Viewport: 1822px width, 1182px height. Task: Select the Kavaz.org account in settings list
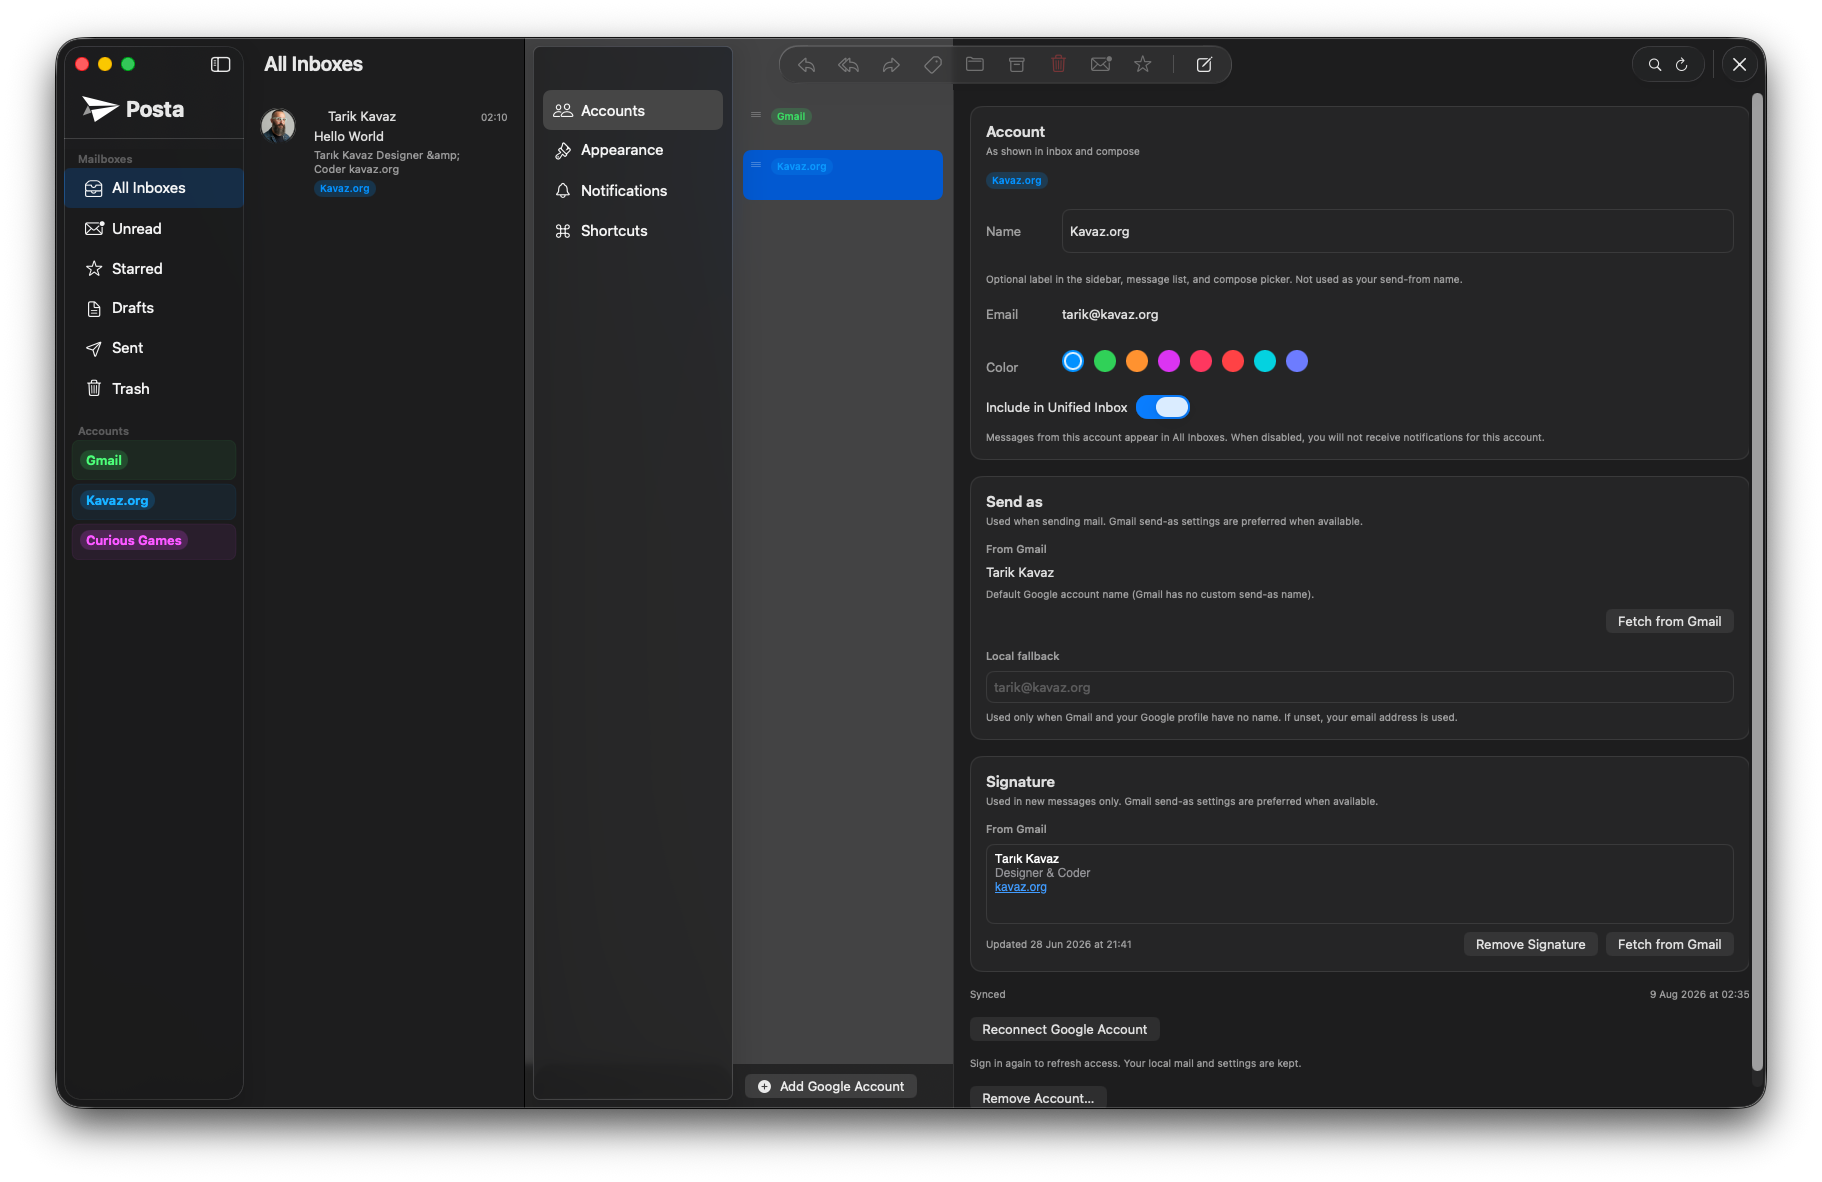coord(843,174)
